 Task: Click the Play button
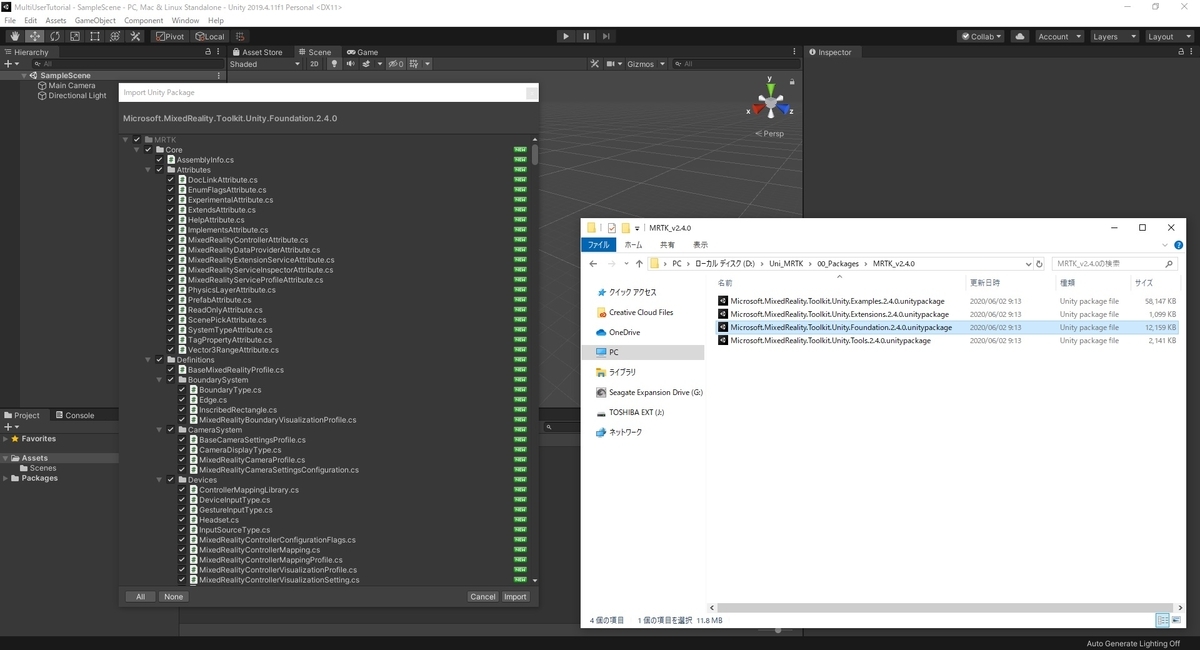[x=566, y=36]
